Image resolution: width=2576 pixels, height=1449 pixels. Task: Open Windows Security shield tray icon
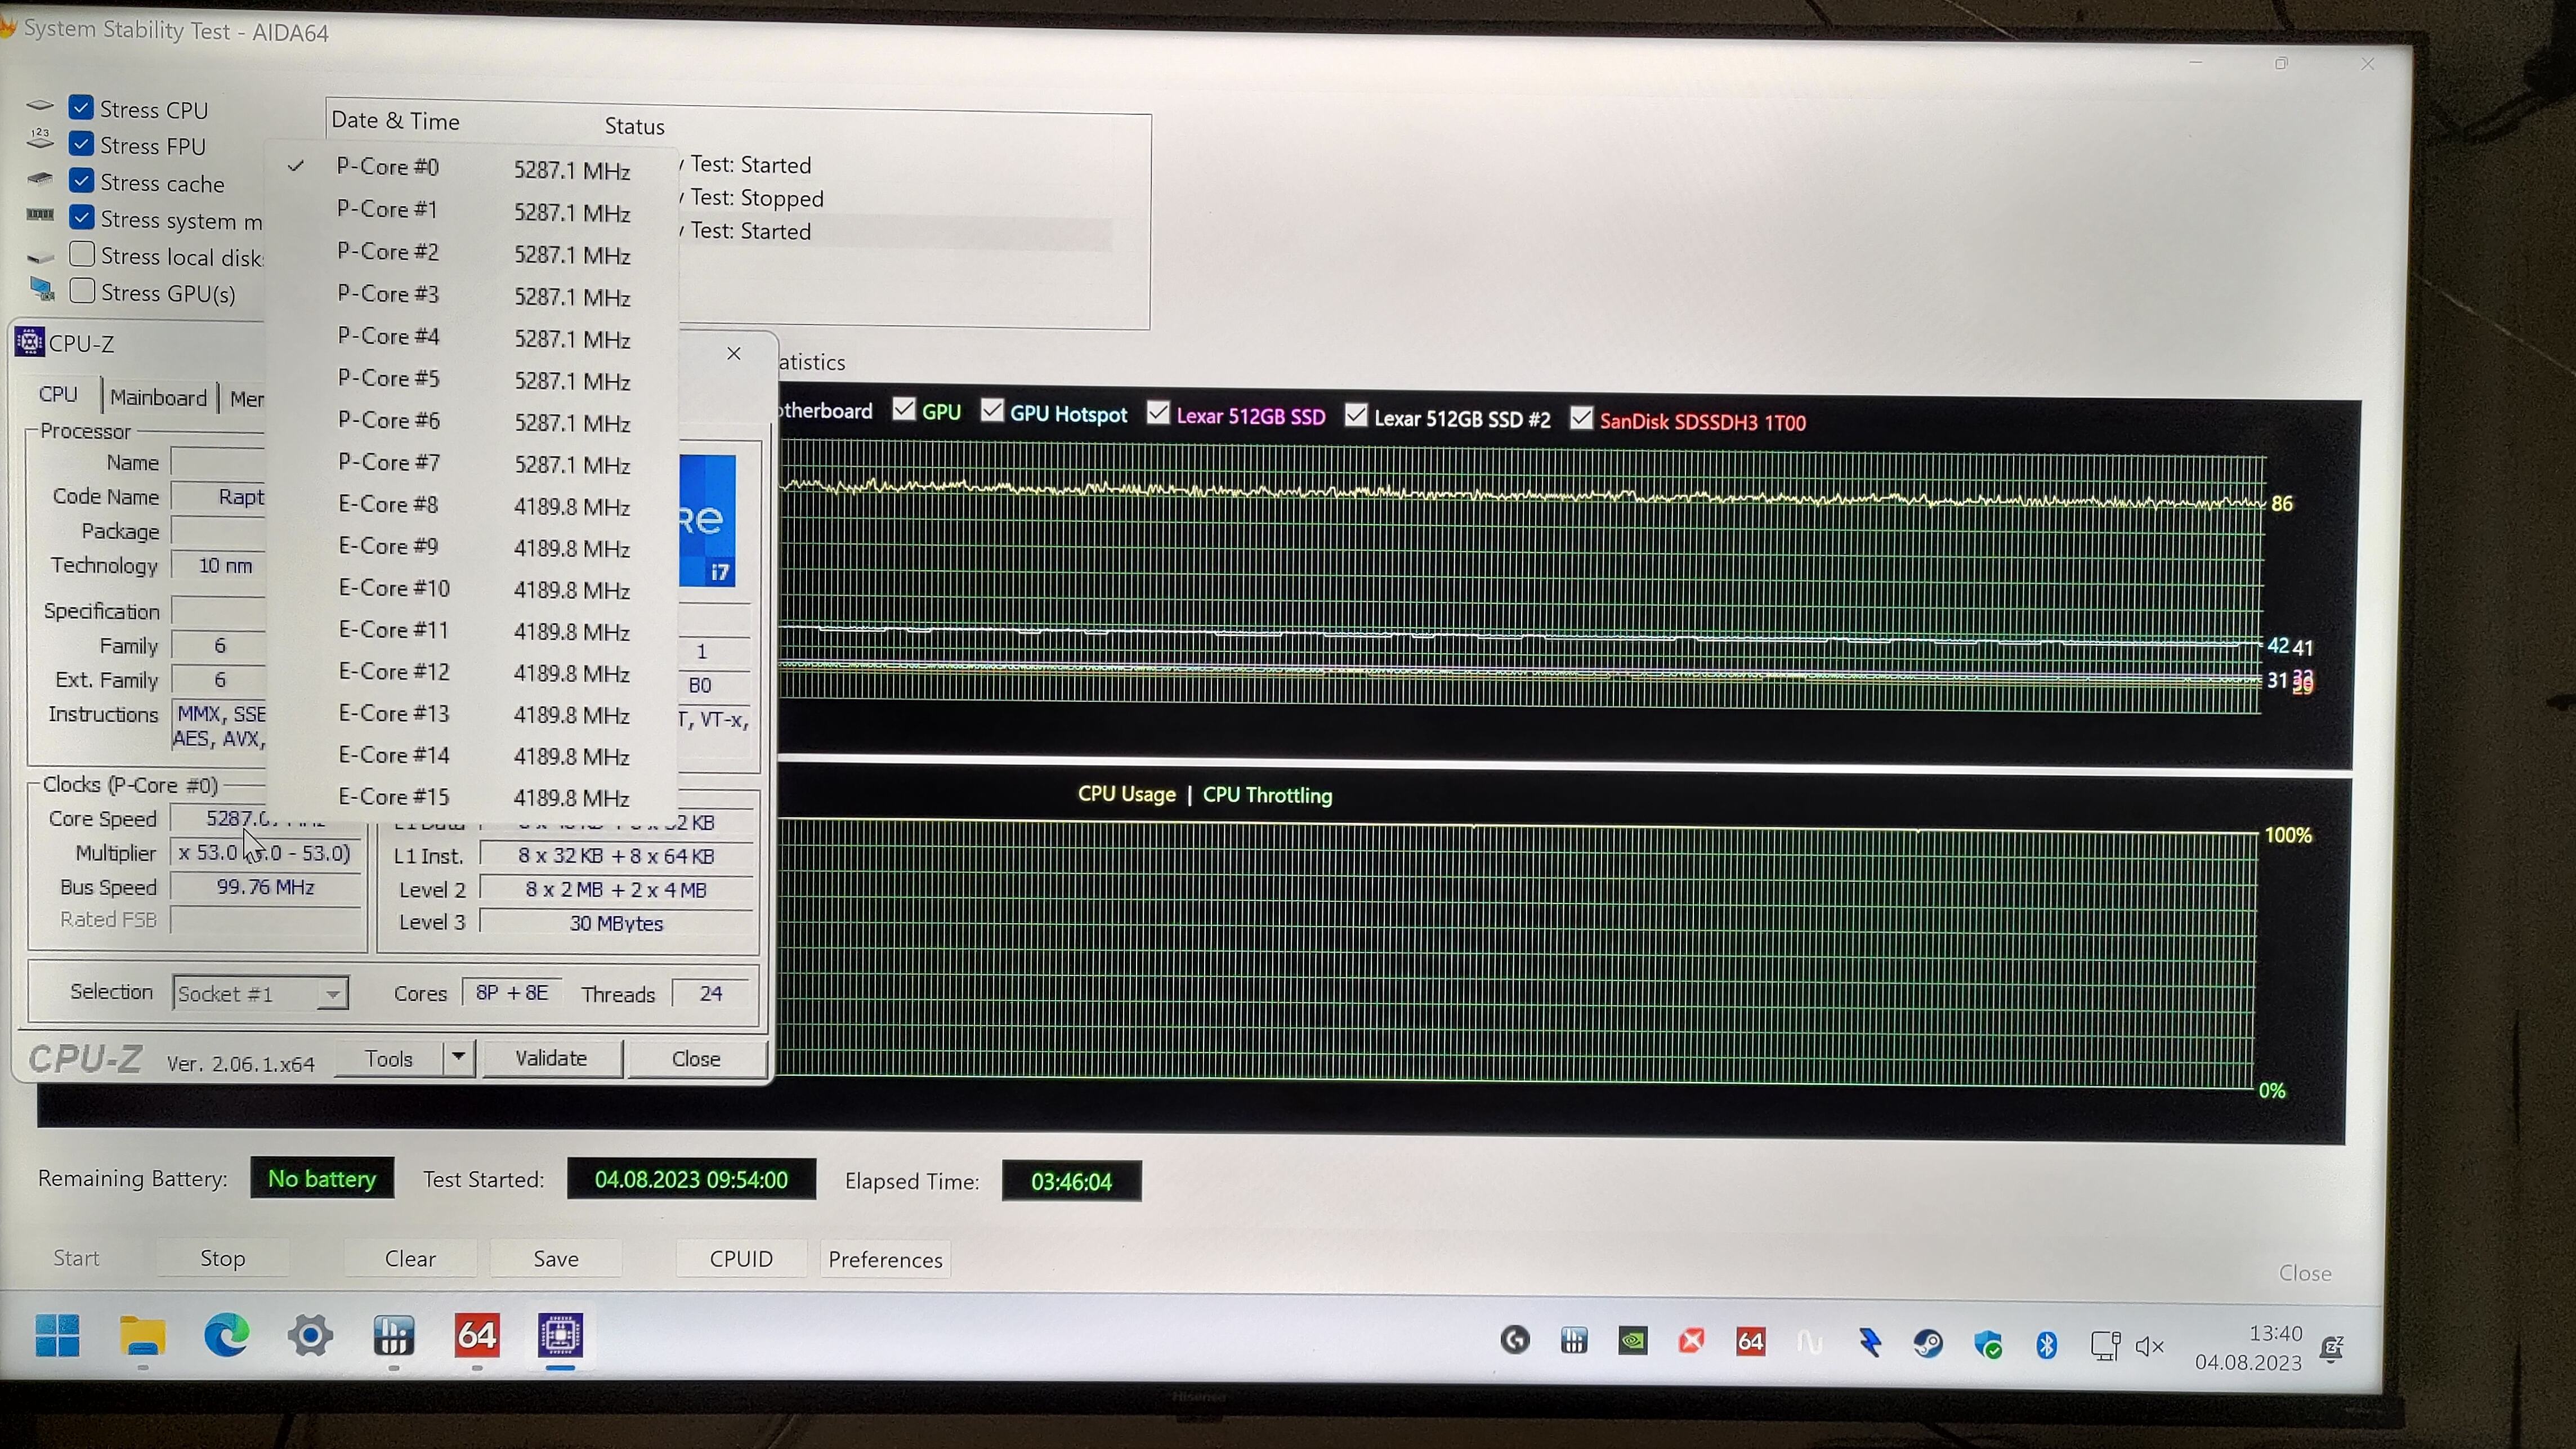tap(1988, 1345)
